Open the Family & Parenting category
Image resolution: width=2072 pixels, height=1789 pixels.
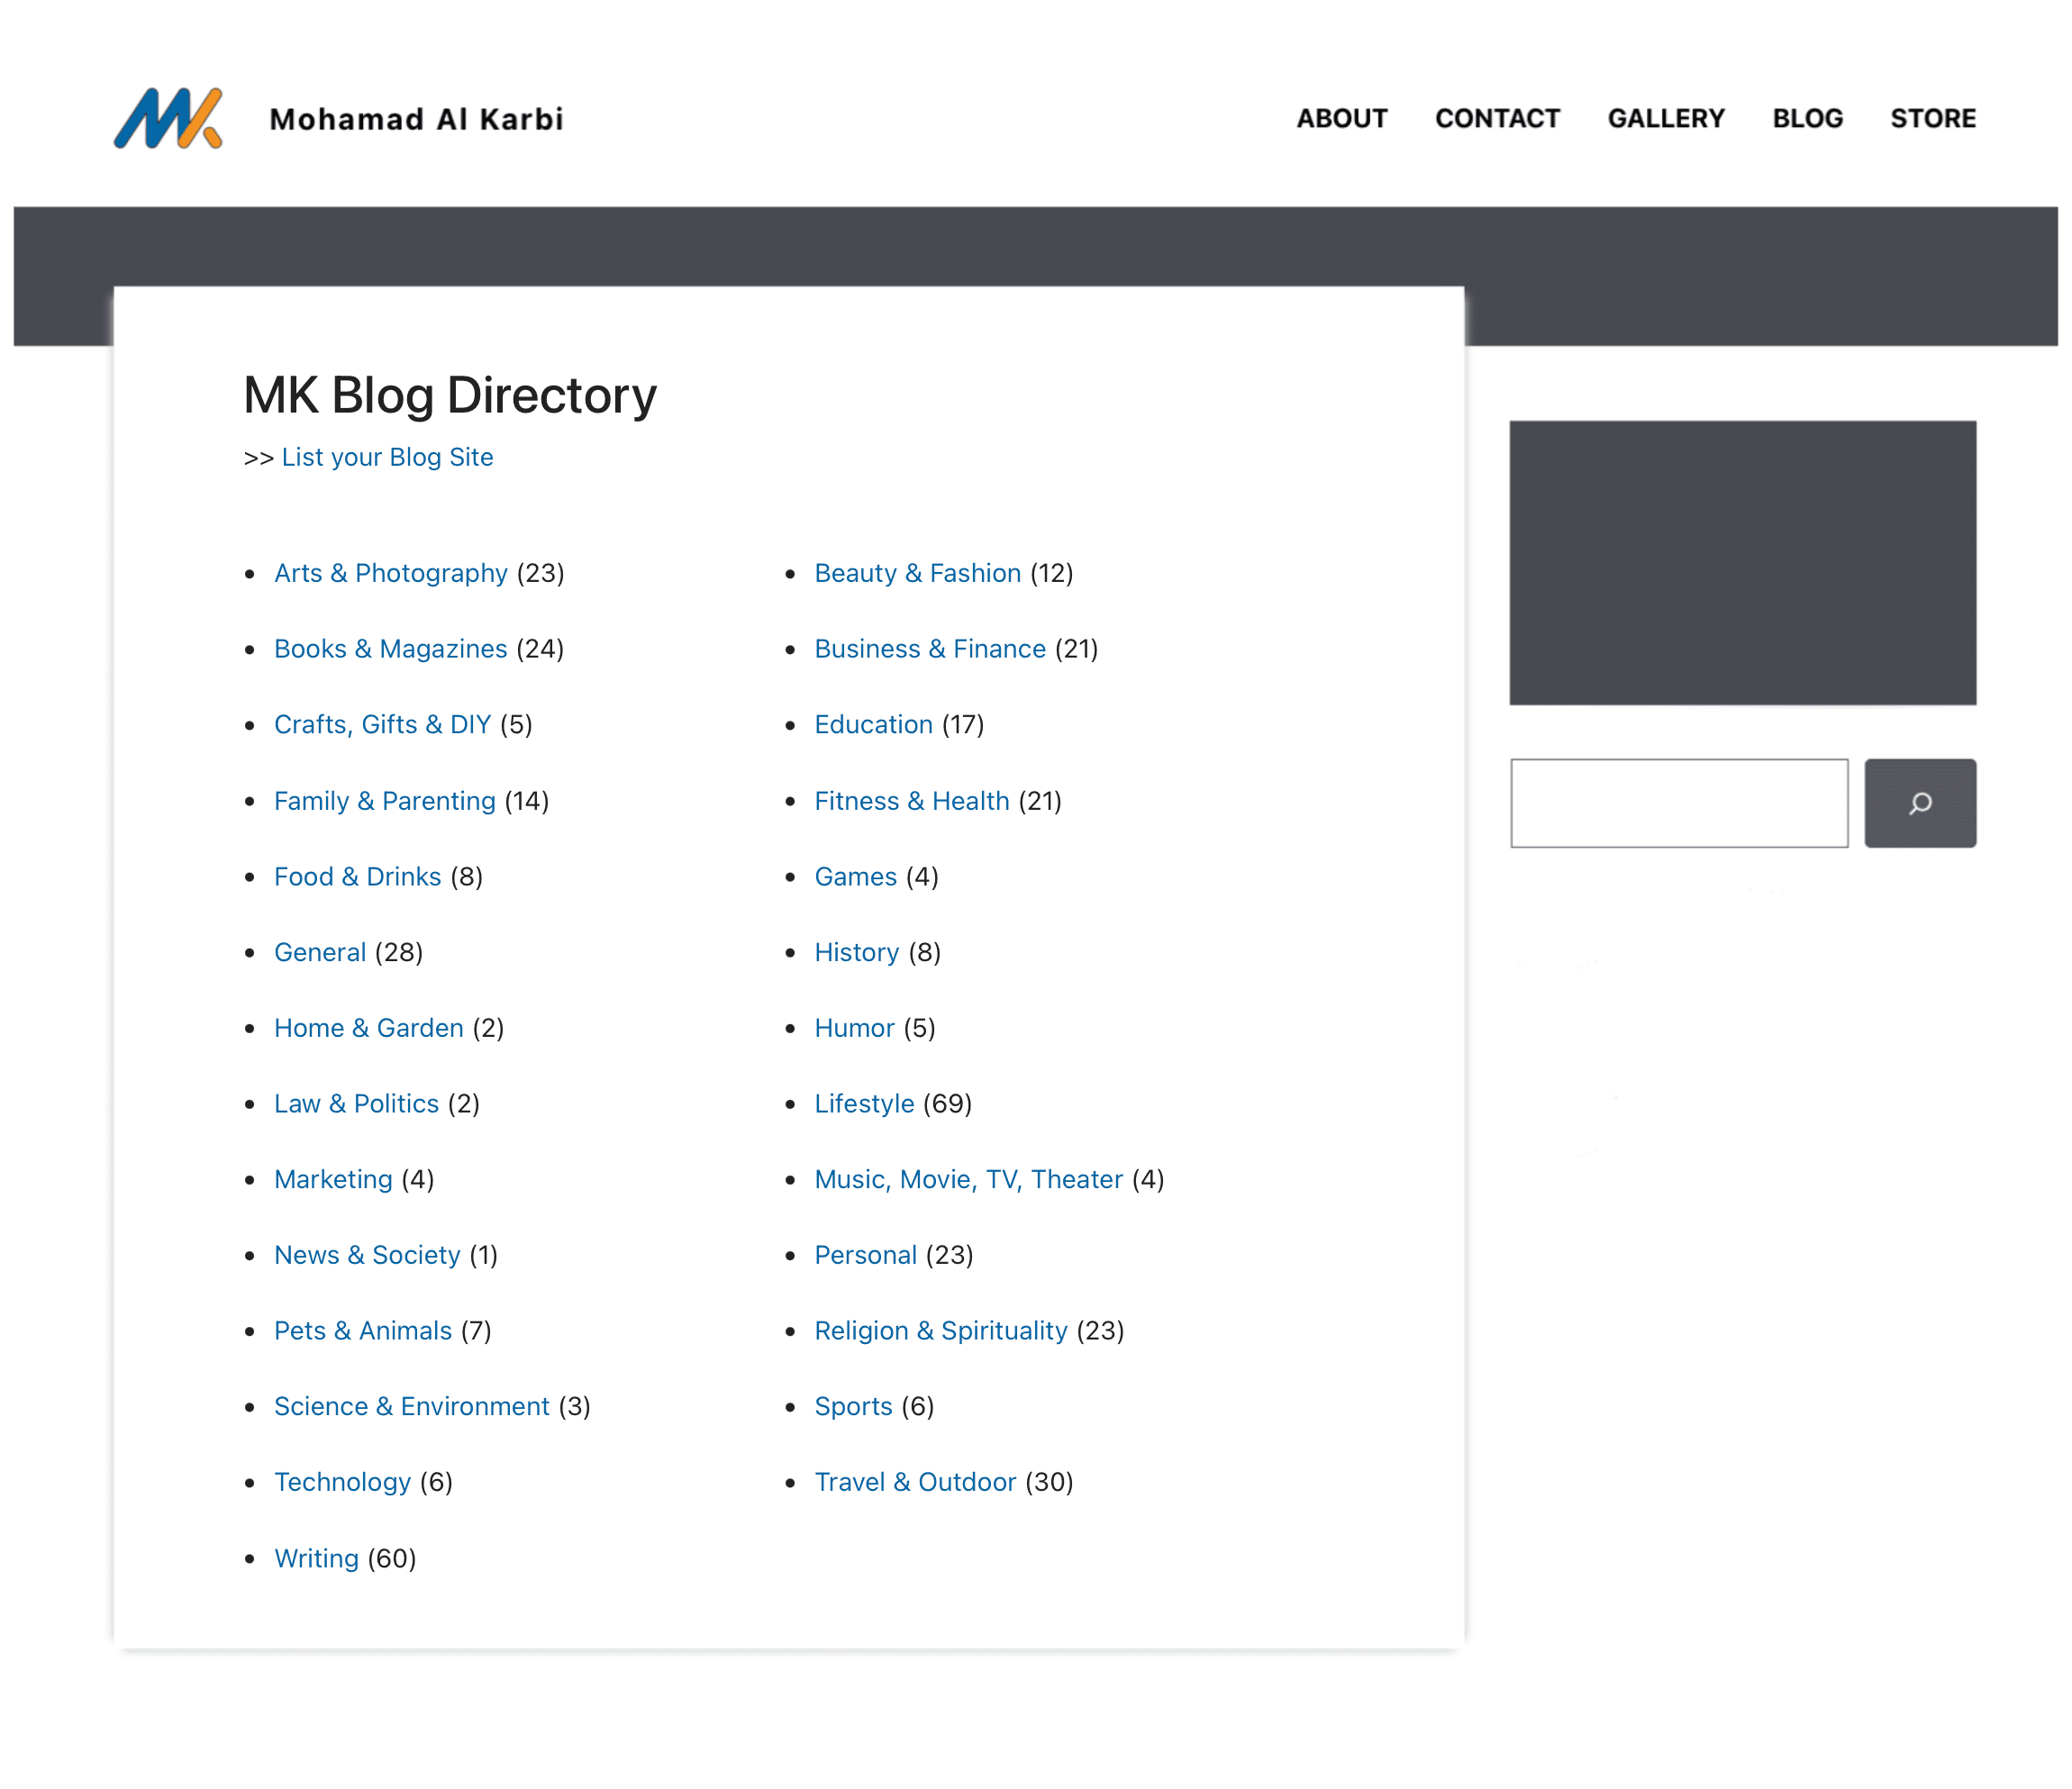coord(385,800)
